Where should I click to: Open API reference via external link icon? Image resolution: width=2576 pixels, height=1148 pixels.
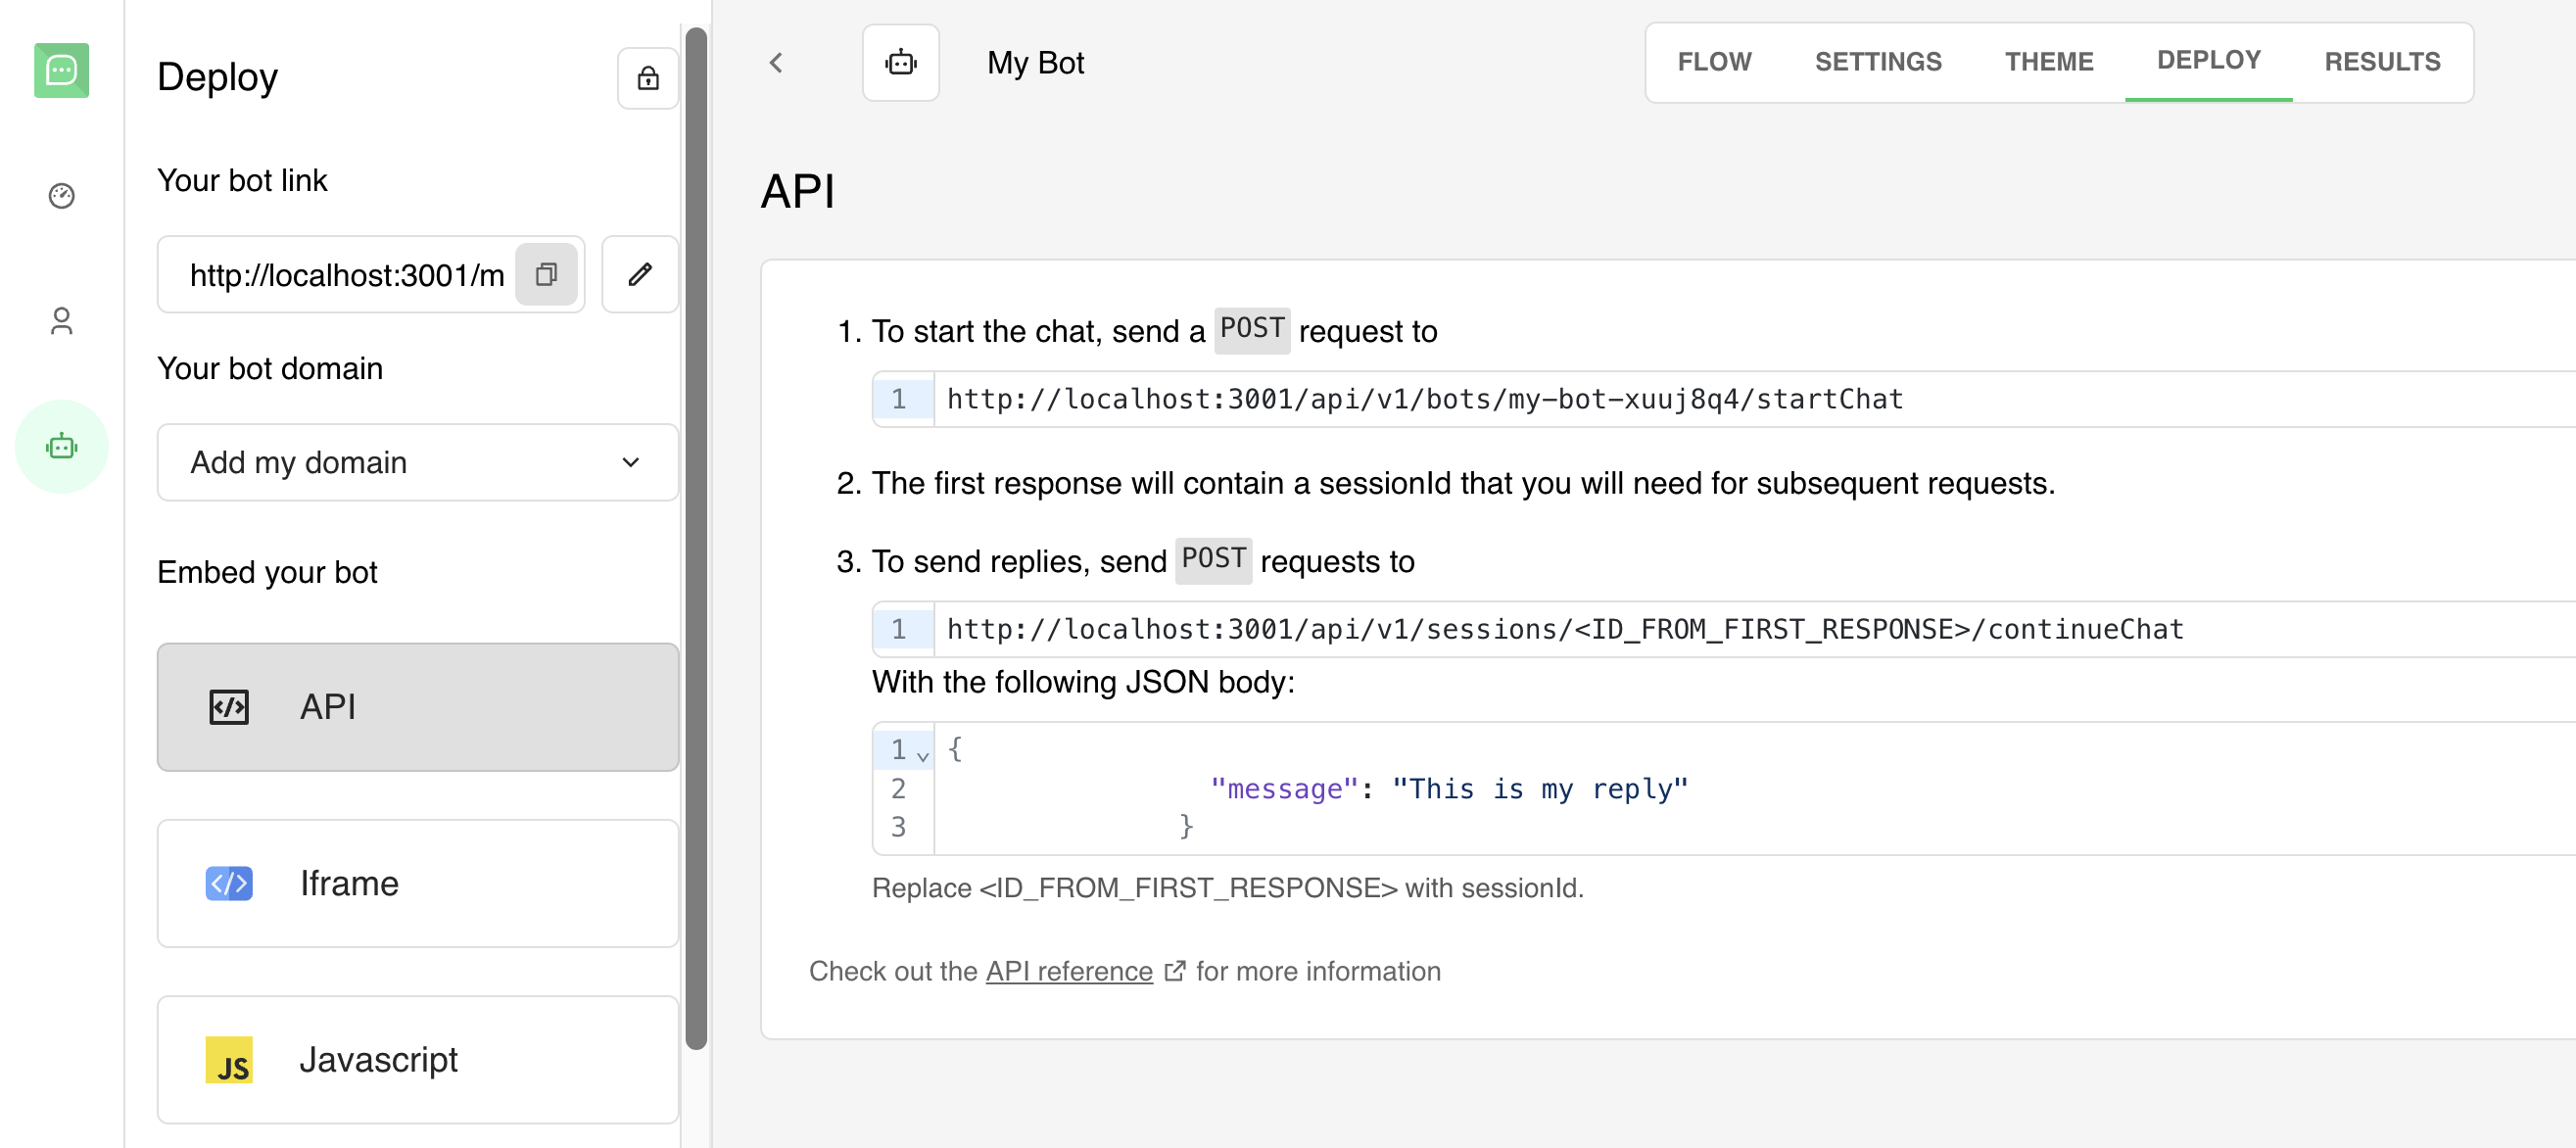(1174, 970)
